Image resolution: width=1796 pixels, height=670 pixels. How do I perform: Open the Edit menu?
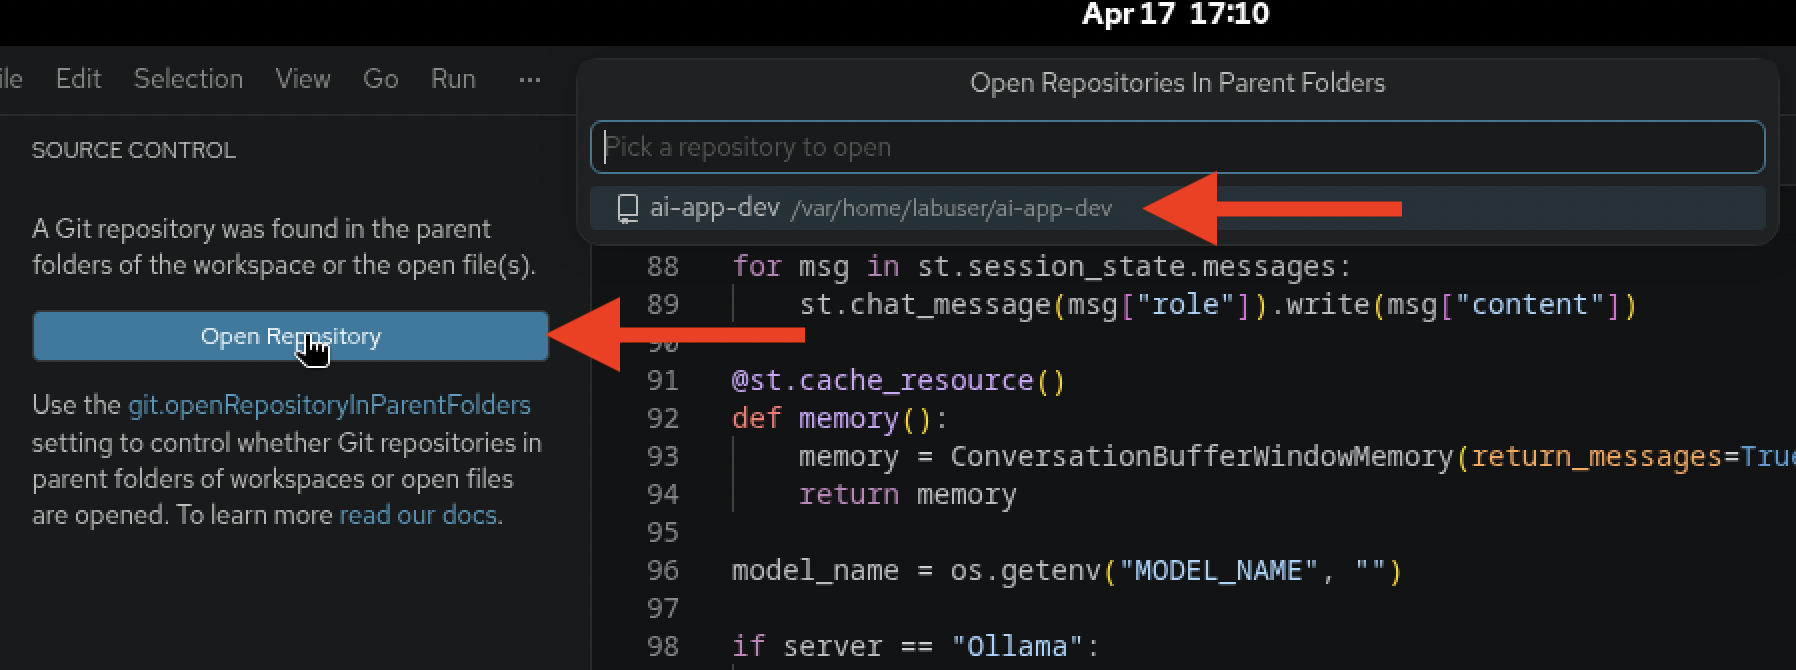78,79
